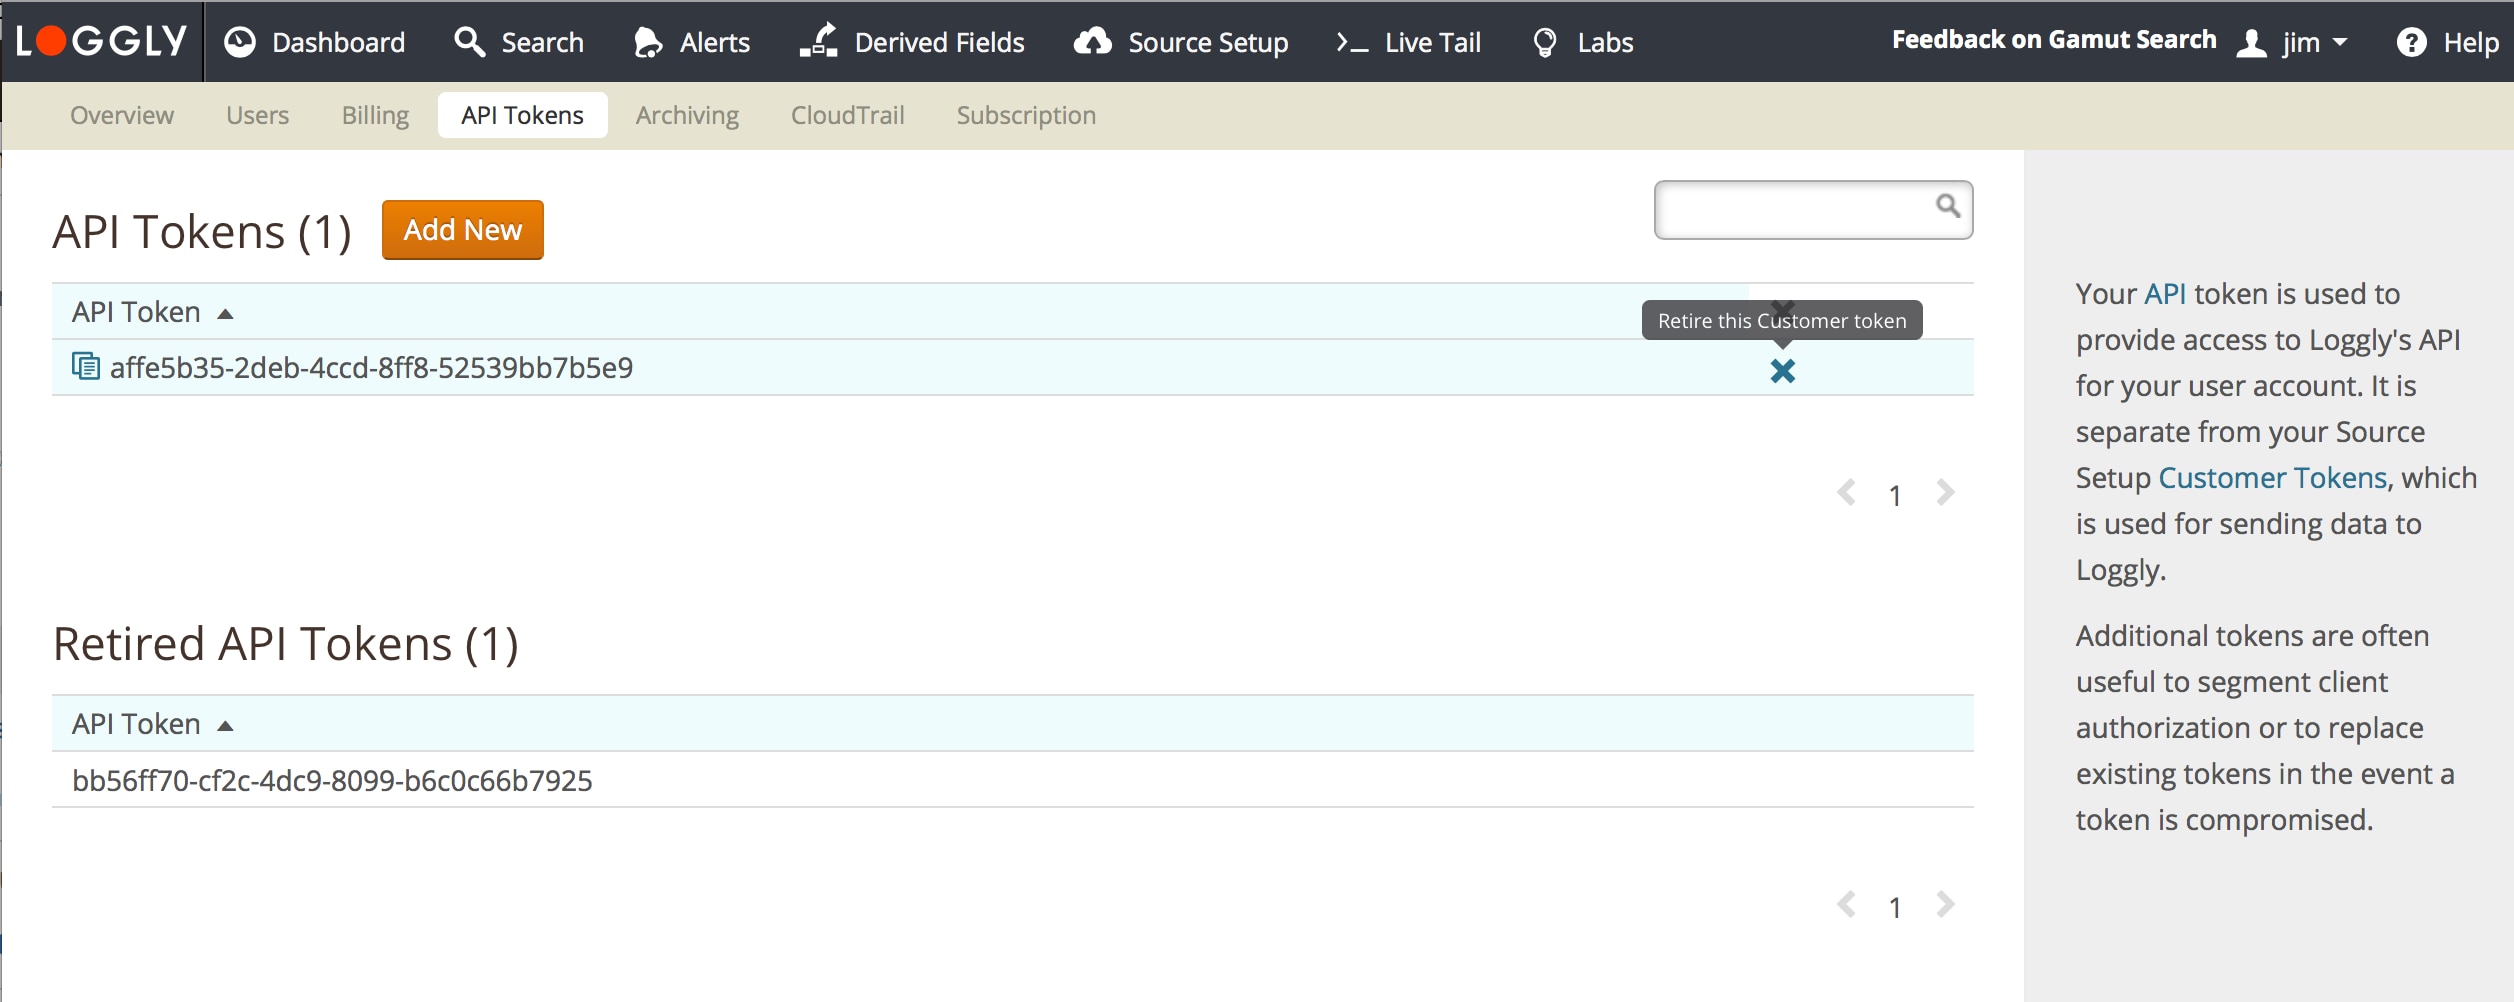This screenshot has width=2514, height=1002.
Task: Follow the Customer Tokens link
Action: 2272,478
